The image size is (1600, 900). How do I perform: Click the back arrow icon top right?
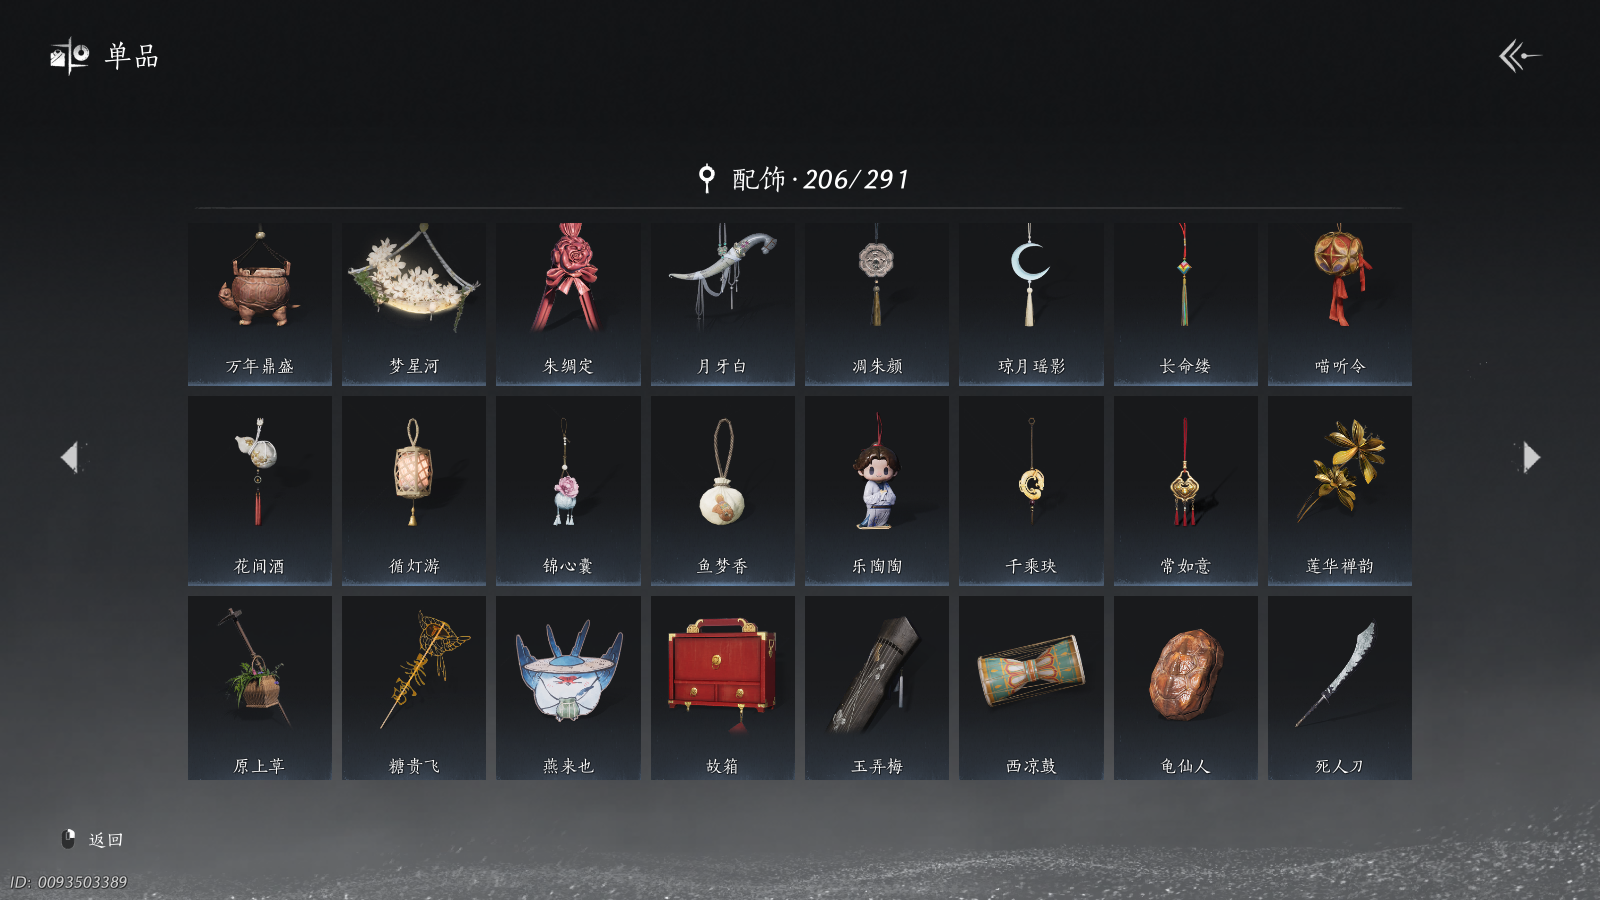1519,56
